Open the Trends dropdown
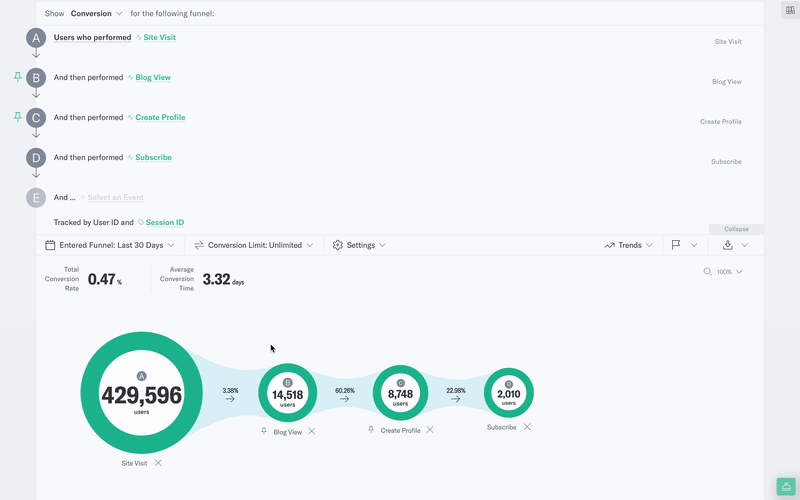The image size is (800, 500). click(x=629, y=245)
